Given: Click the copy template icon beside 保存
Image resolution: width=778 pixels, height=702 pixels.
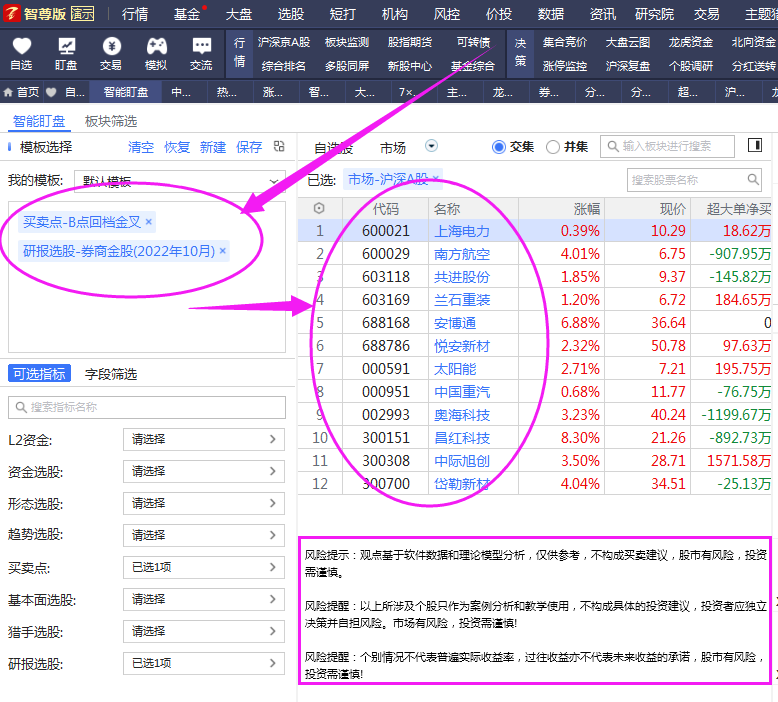Looking at the screenshot, I should pyautogui.click(x=279, y=146).
